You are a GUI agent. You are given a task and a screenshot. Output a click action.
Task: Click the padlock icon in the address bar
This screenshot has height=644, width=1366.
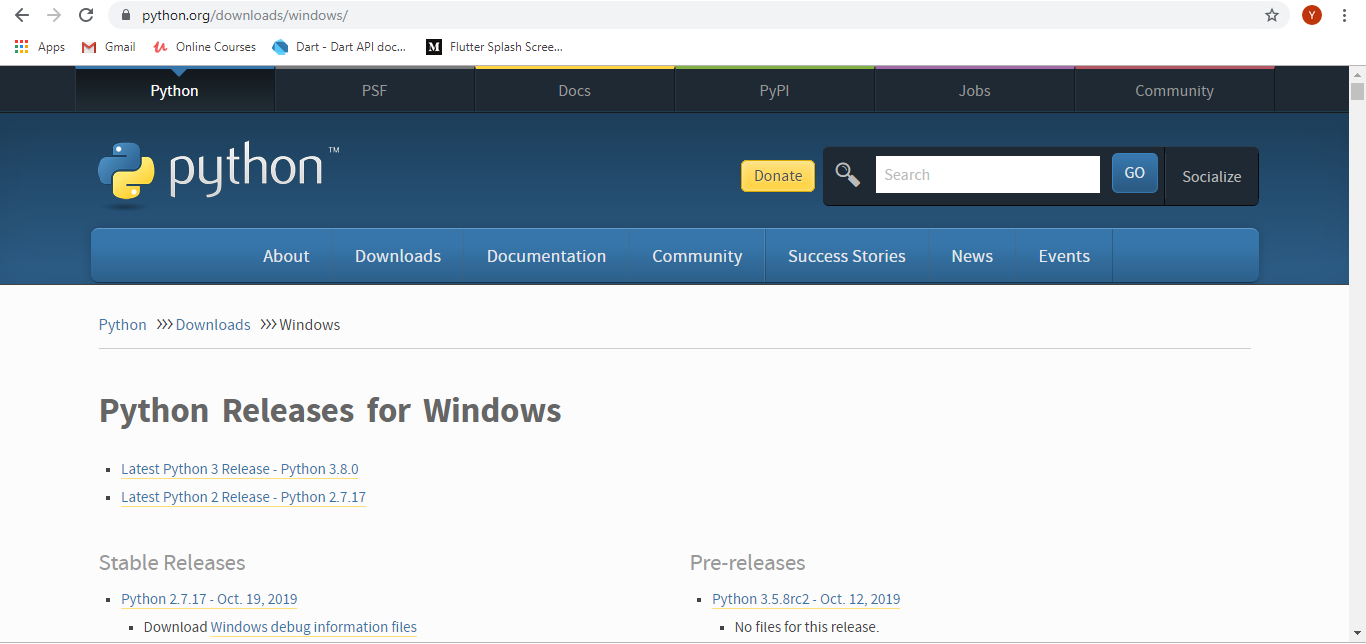(126, 16)
